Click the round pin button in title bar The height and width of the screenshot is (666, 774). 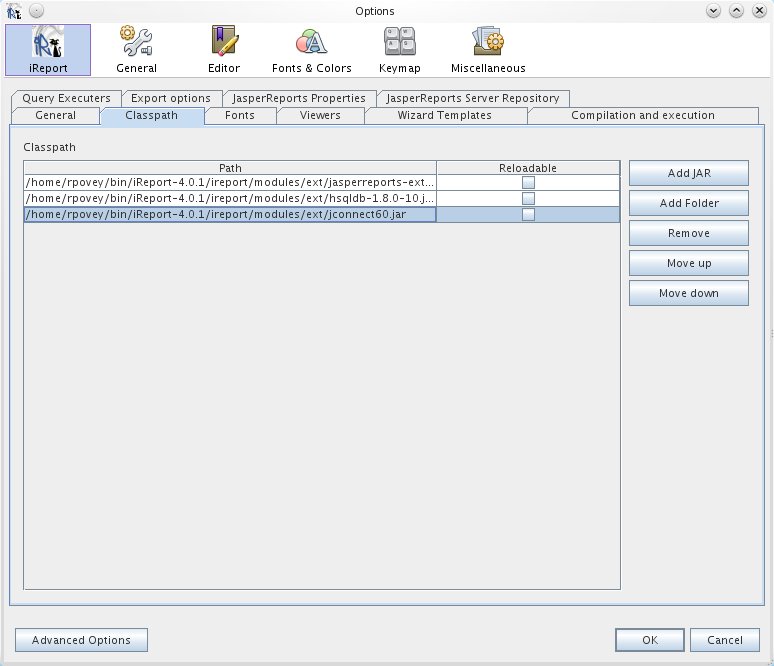[x=37, y=10]
